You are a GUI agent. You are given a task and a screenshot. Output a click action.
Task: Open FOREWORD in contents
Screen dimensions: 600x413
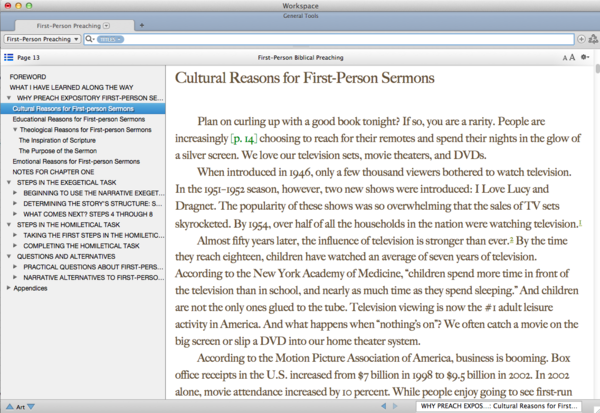[28, 77]
